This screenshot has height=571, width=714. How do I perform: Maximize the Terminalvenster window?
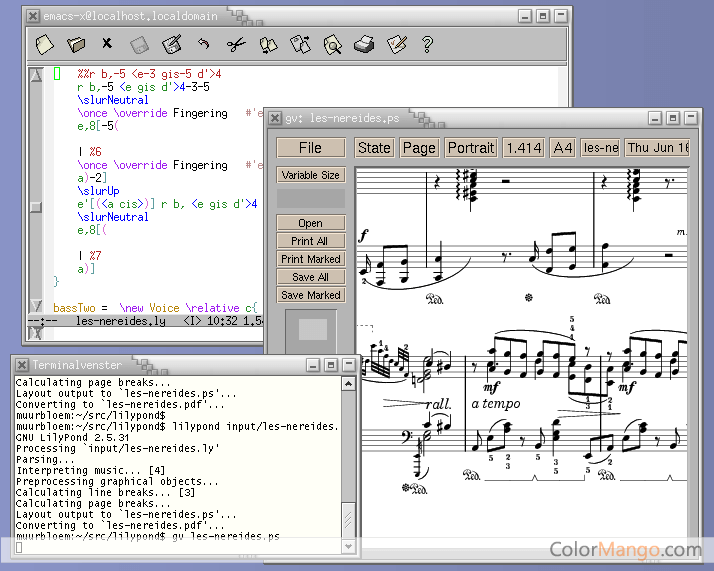pyautogui.click(x=331, y=365)
